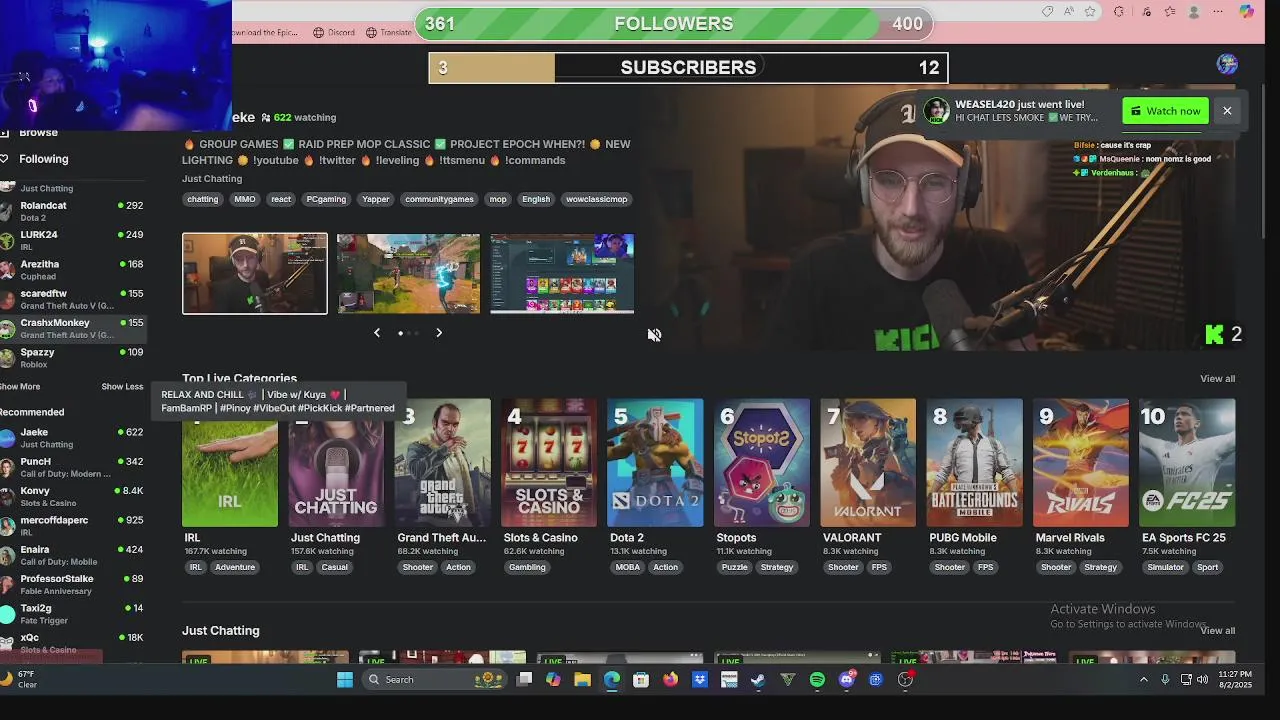Select first featured stream thumbnail (Jaeke)

point(255,273)
